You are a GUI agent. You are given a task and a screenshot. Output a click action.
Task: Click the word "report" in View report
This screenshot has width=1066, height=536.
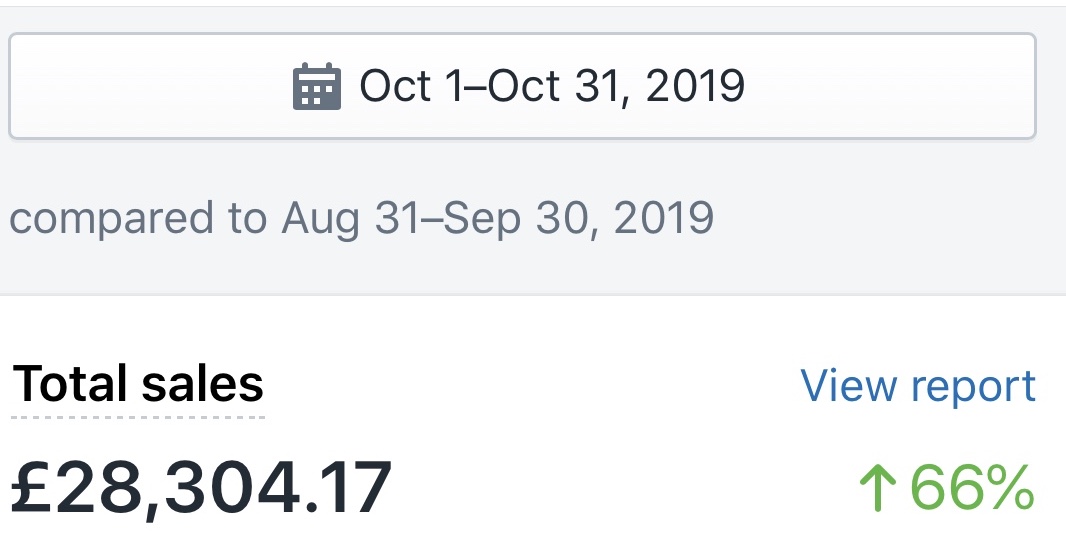[x=973, y=388]
